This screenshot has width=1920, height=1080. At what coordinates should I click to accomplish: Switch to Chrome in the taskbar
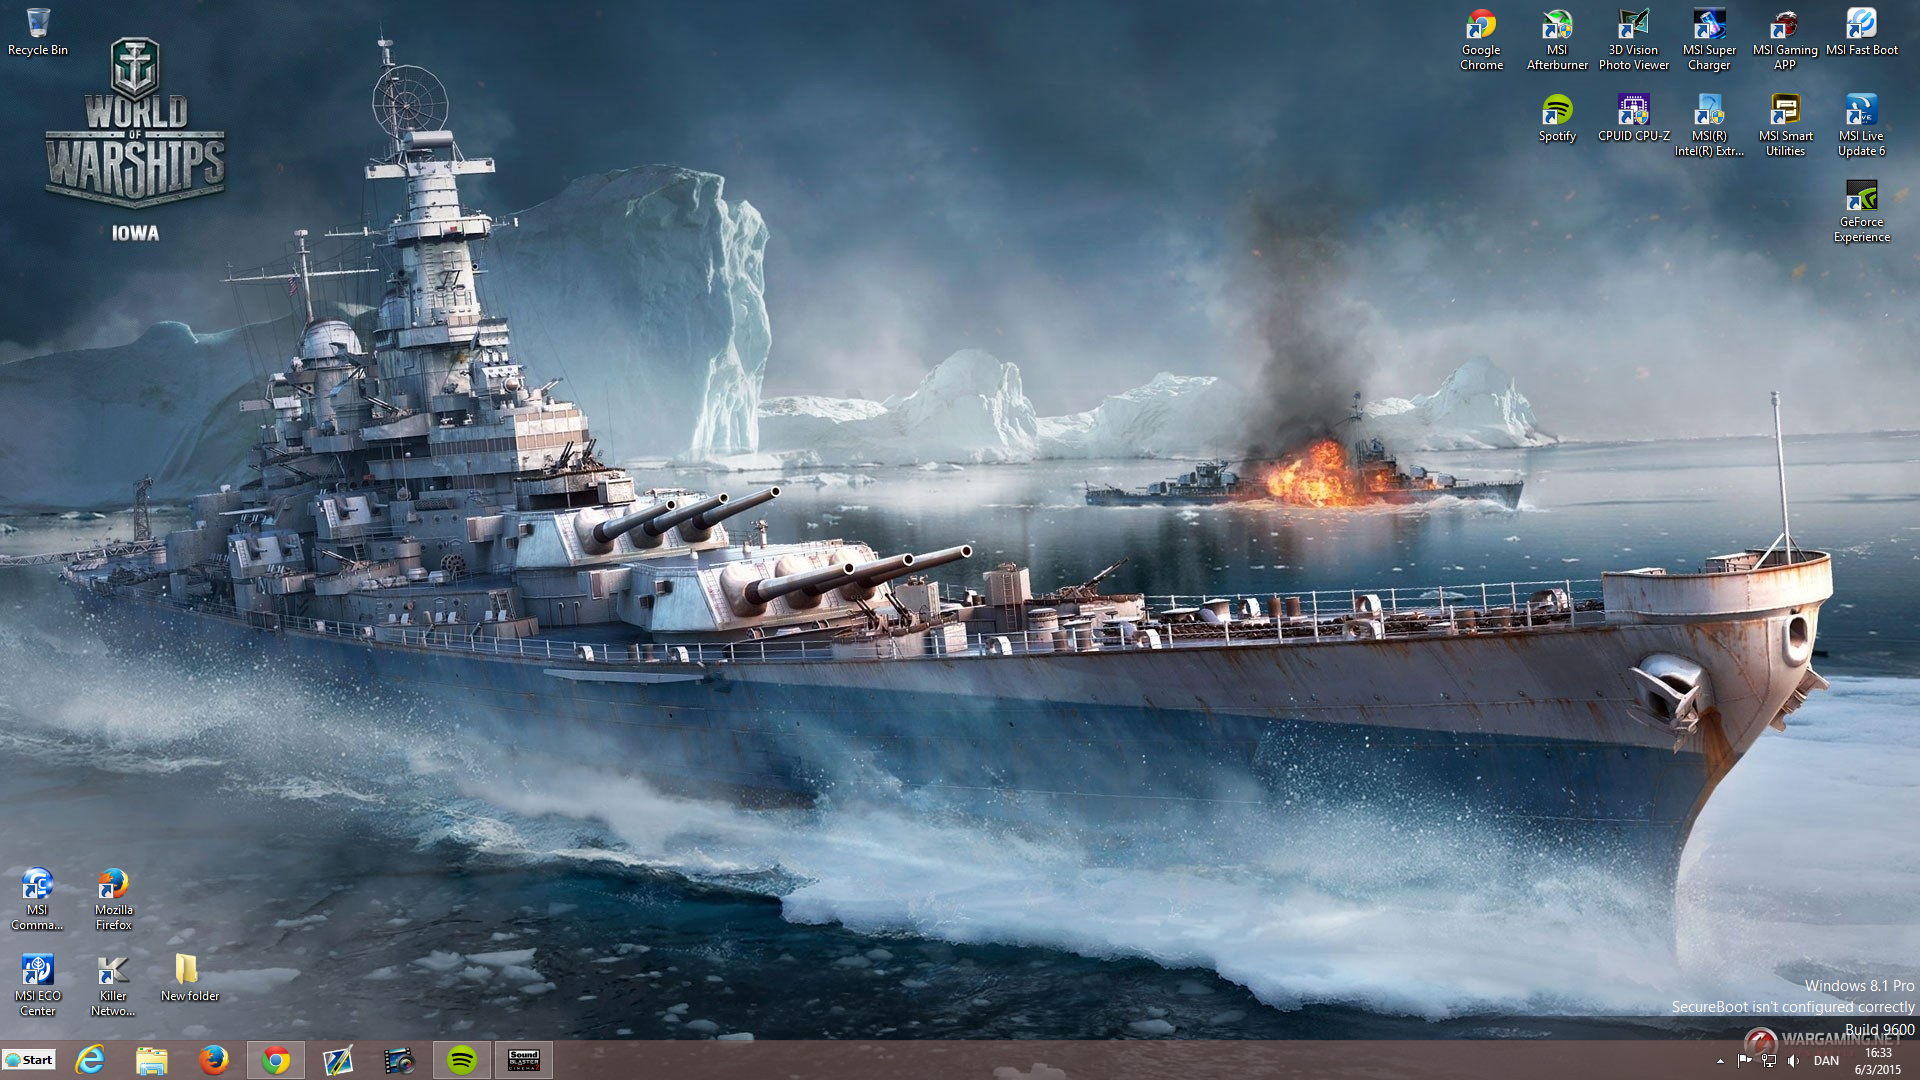(276, 1060)
